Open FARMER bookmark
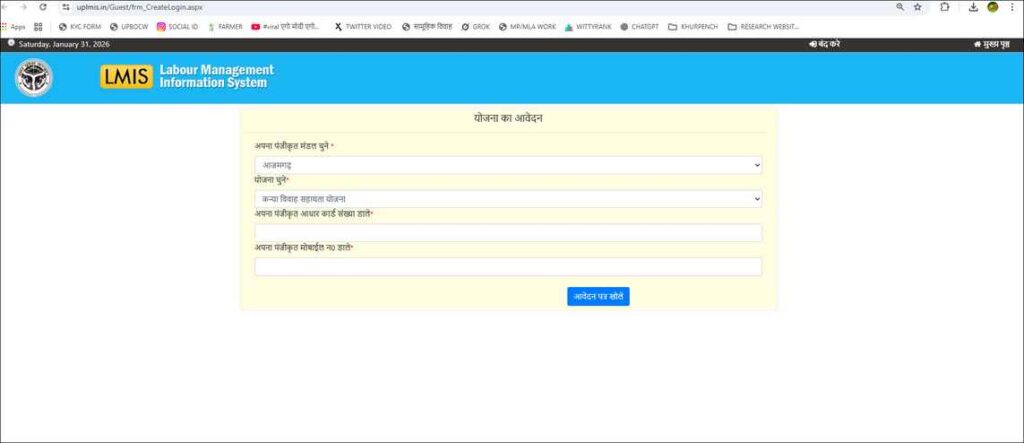Screen dimensions: 1024x443 click(x=225, y=27)
